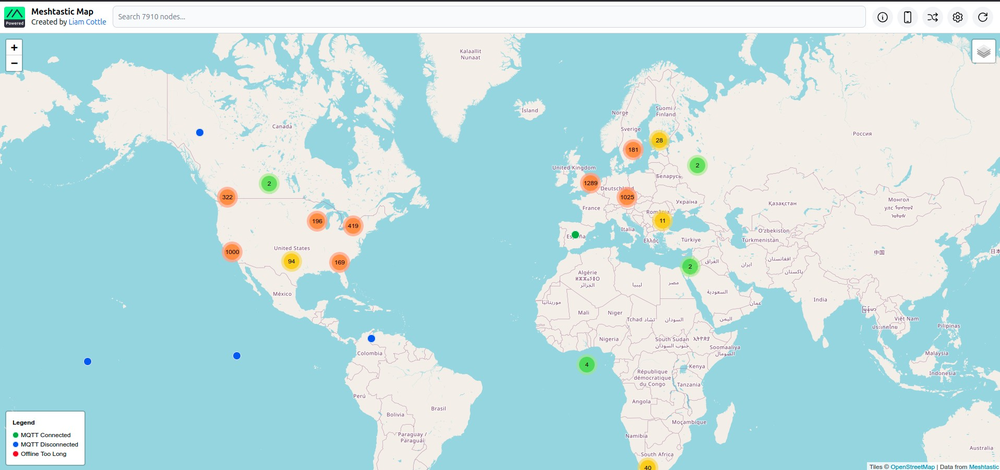Open the settings gear icon

coord(958,17)
